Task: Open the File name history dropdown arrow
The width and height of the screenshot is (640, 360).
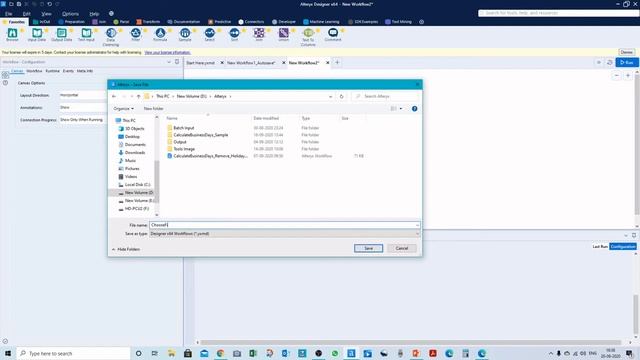Action: (x=417, y=225)
